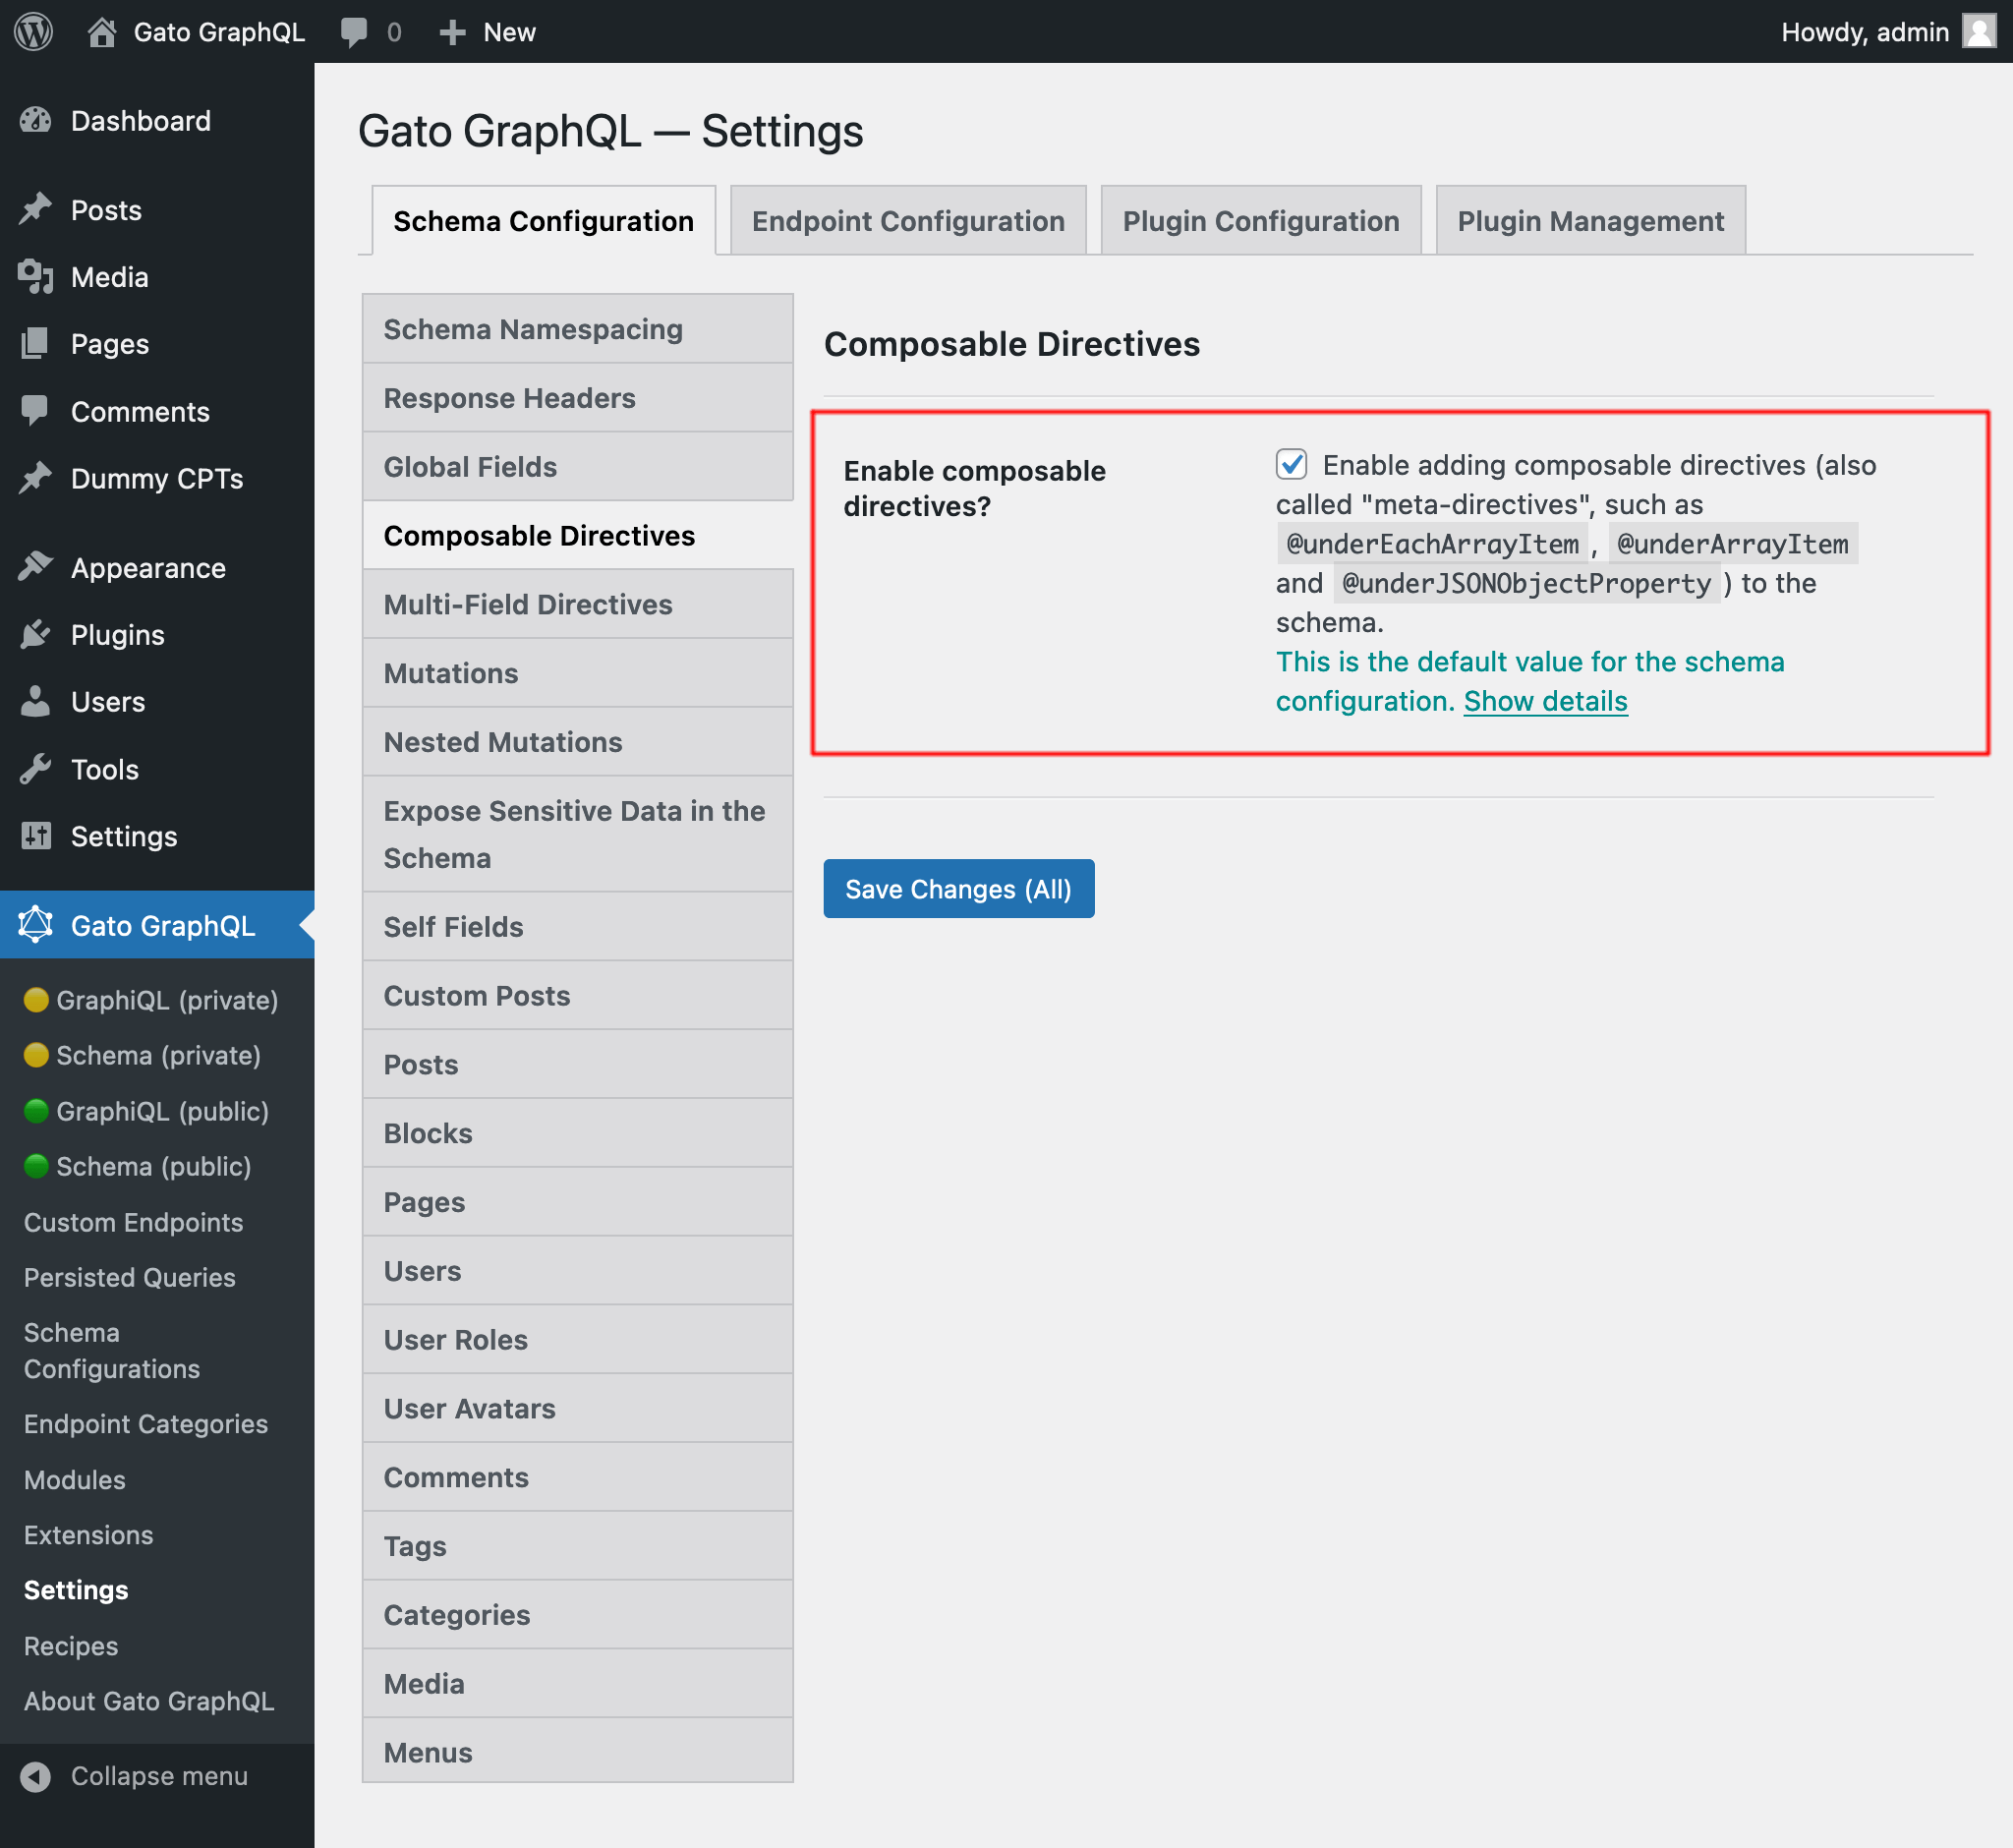The image size is (2013, 1848).
Task: Open the comments bubble icon in admin bar
Action: (x=354, y=32)
